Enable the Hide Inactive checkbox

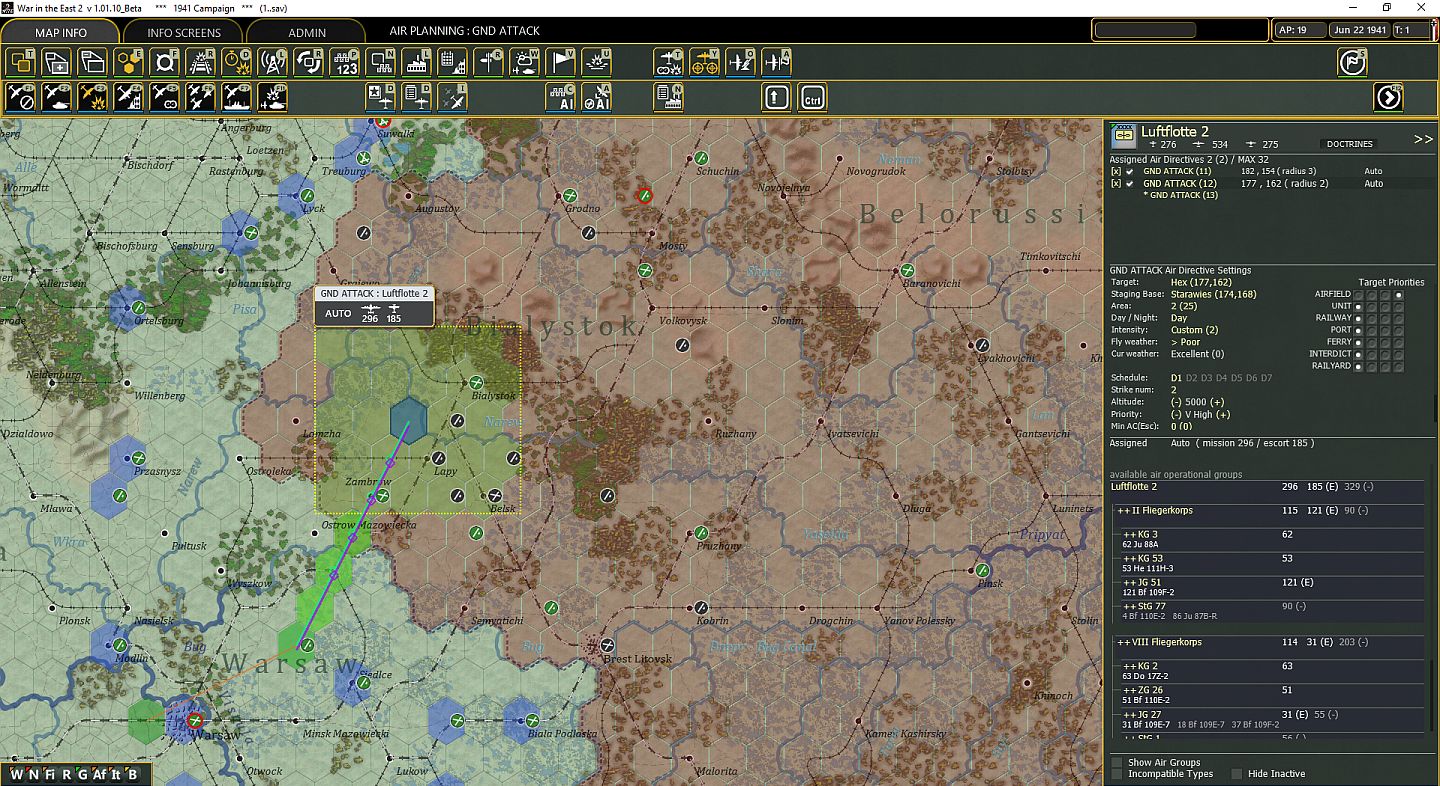tap(1237, 774)
